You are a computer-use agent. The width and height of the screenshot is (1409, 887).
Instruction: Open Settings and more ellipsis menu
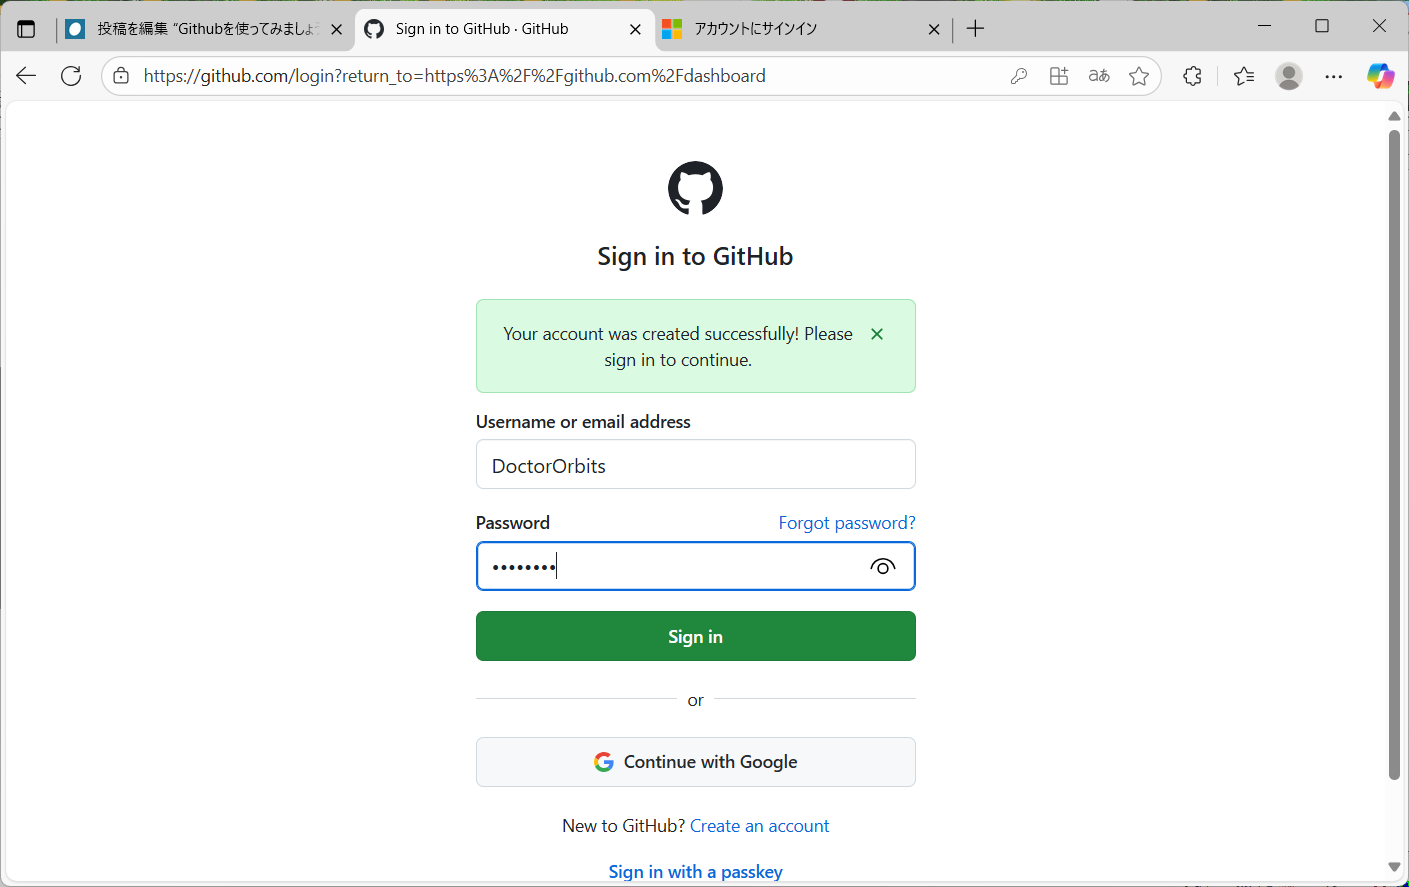[x=1334, y=76]
